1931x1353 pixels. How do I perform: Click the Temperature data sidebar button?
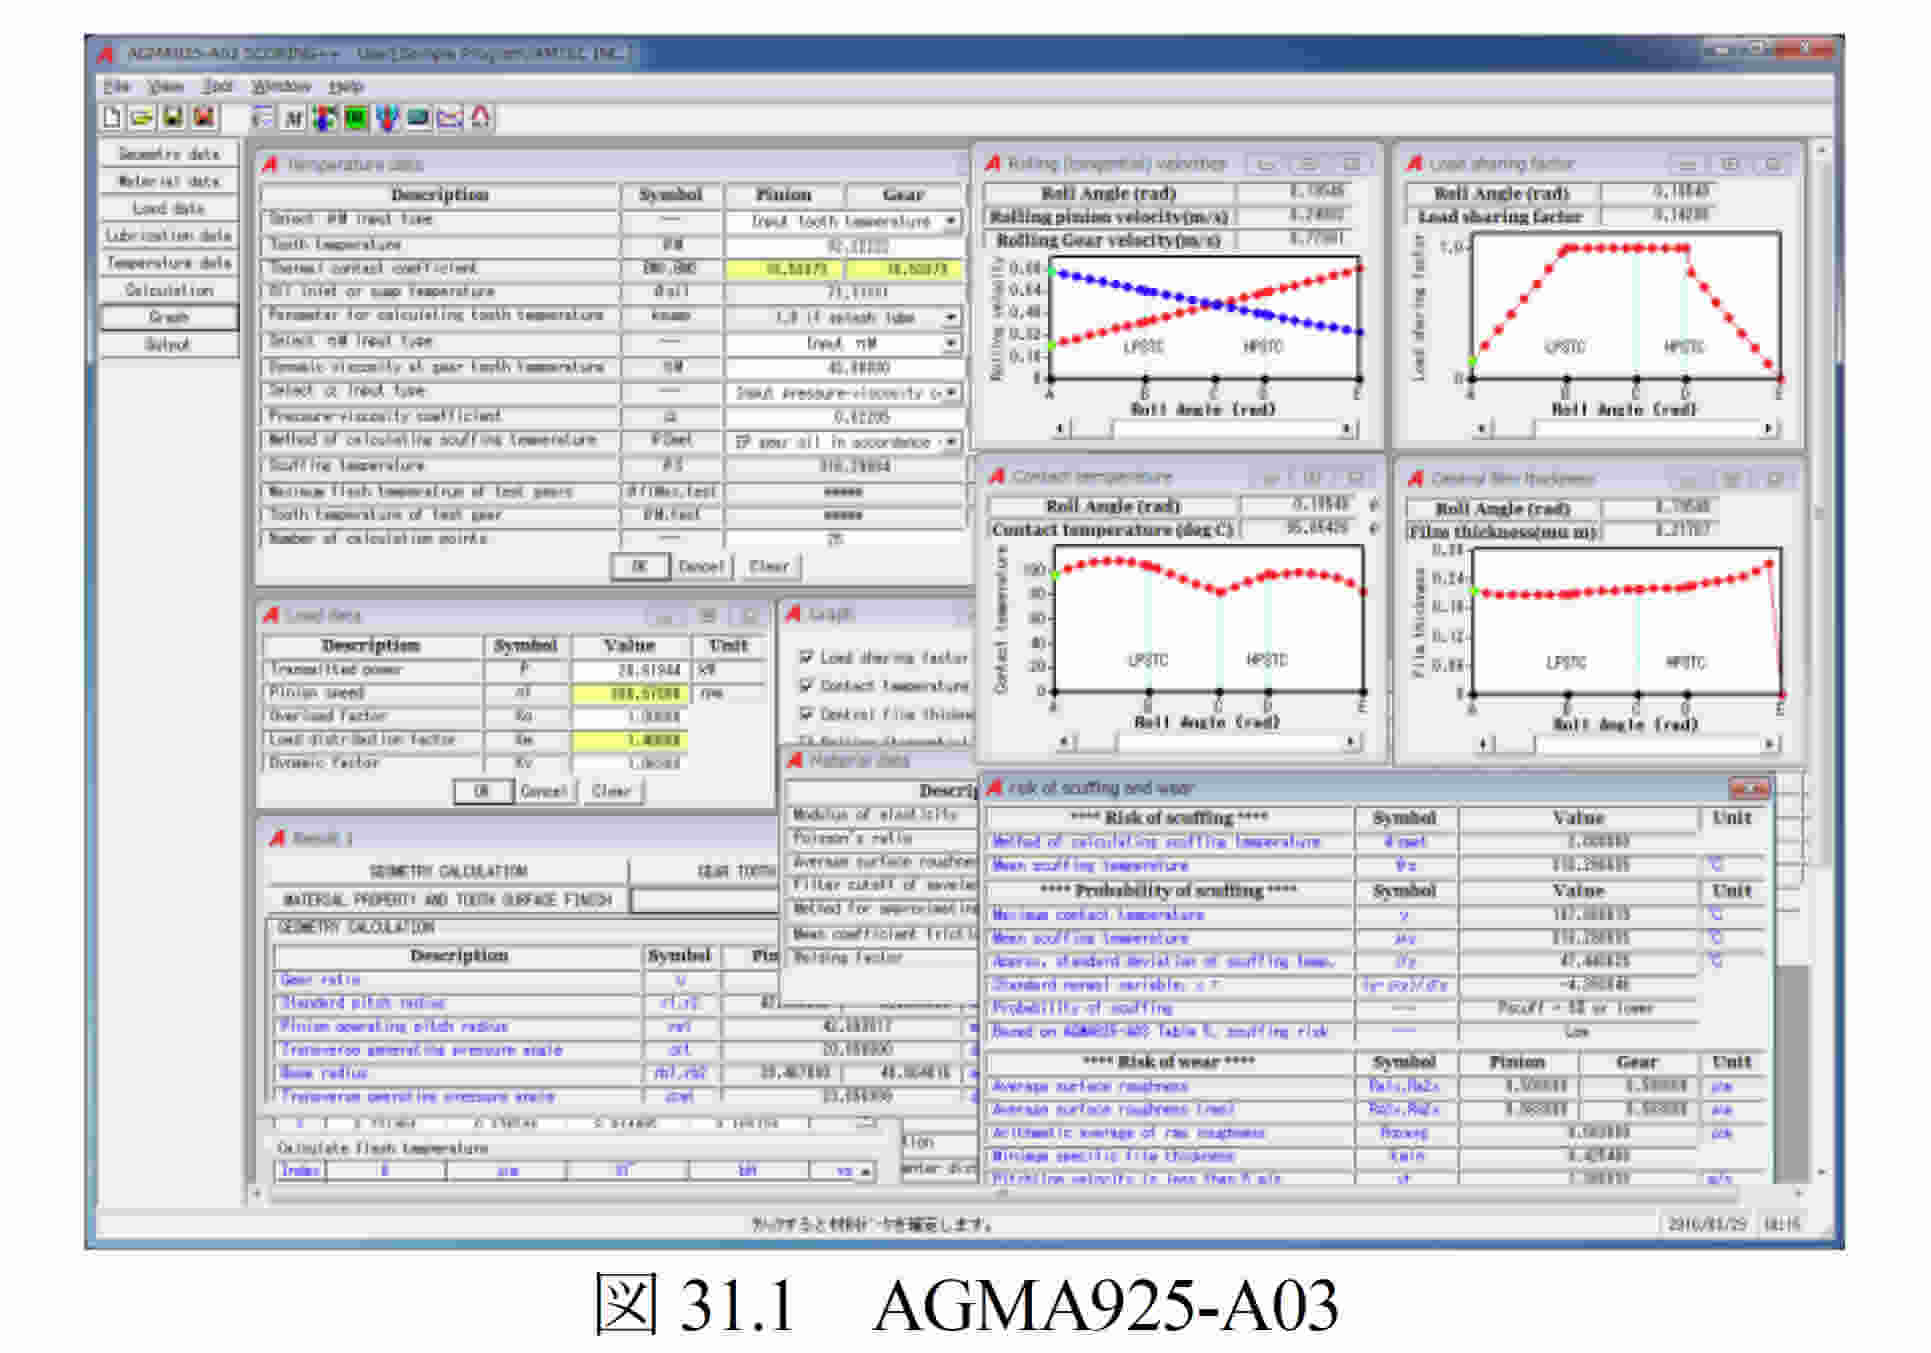pos(169,262)
